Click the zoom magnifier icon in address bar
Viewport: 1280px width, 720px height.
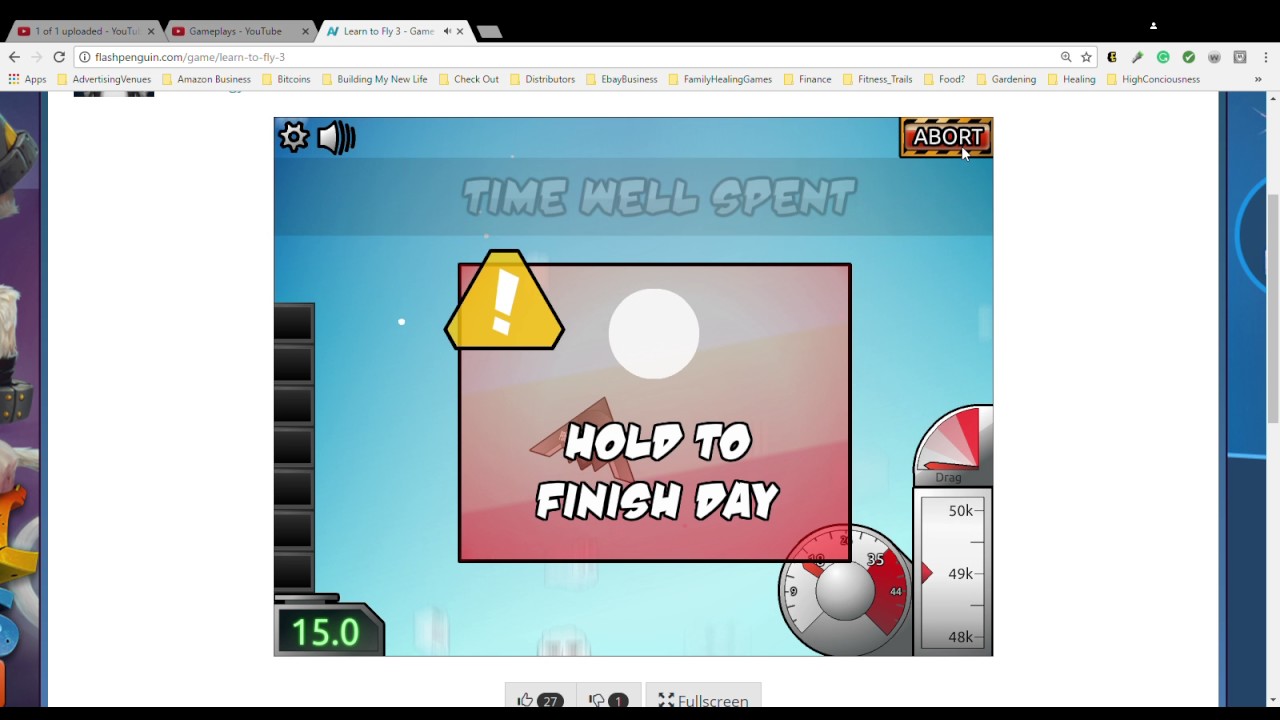tap(1066, 57)
